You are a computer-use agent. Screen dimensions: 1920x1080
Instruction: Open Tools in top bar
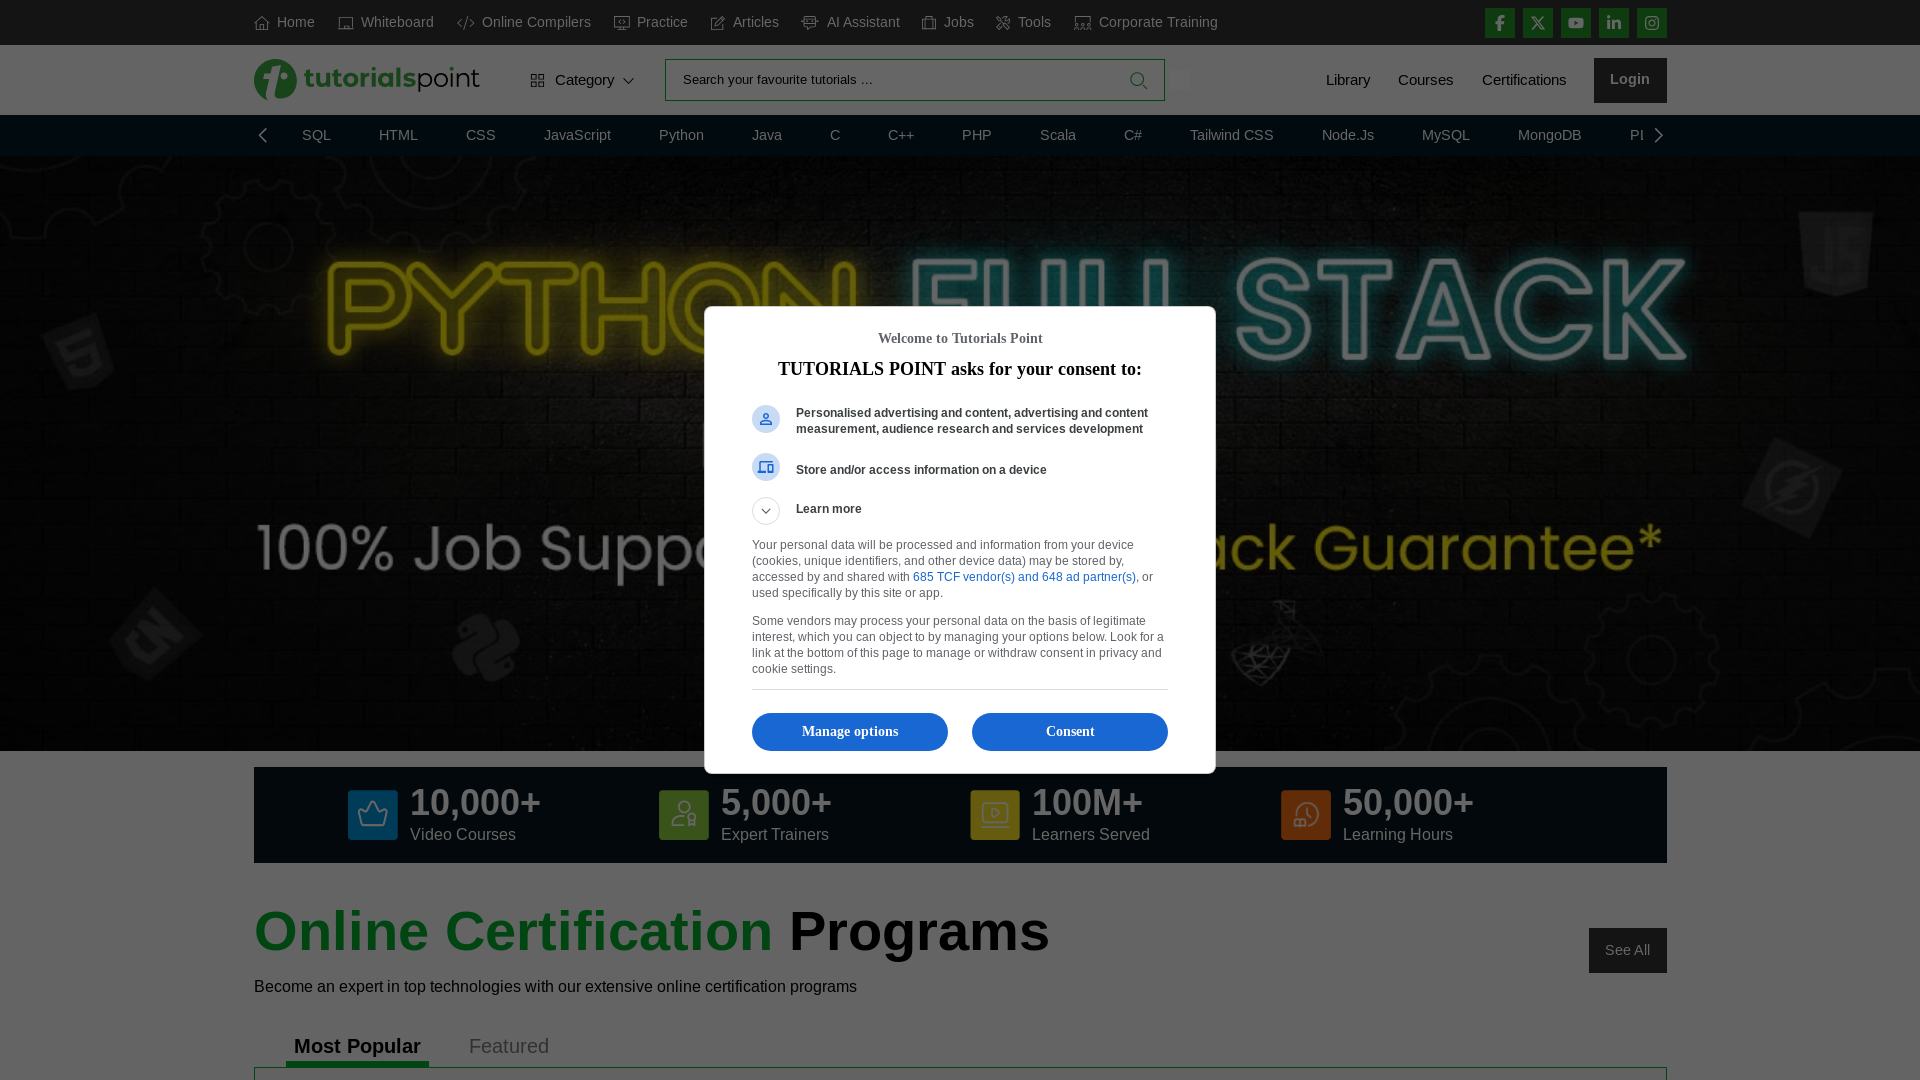point(1024,22)
